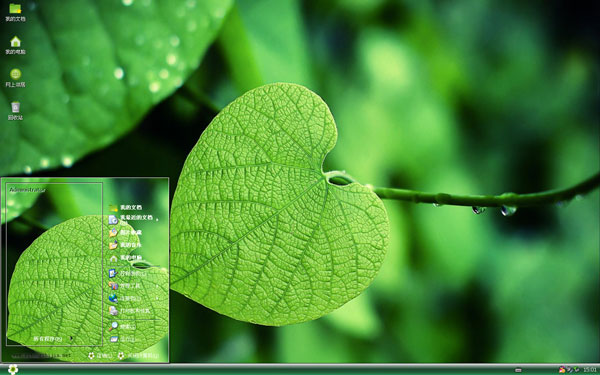Screen dimensions: 600x375
Task: Open My Pictures entry in Start menu
Action: pos(126,232)
